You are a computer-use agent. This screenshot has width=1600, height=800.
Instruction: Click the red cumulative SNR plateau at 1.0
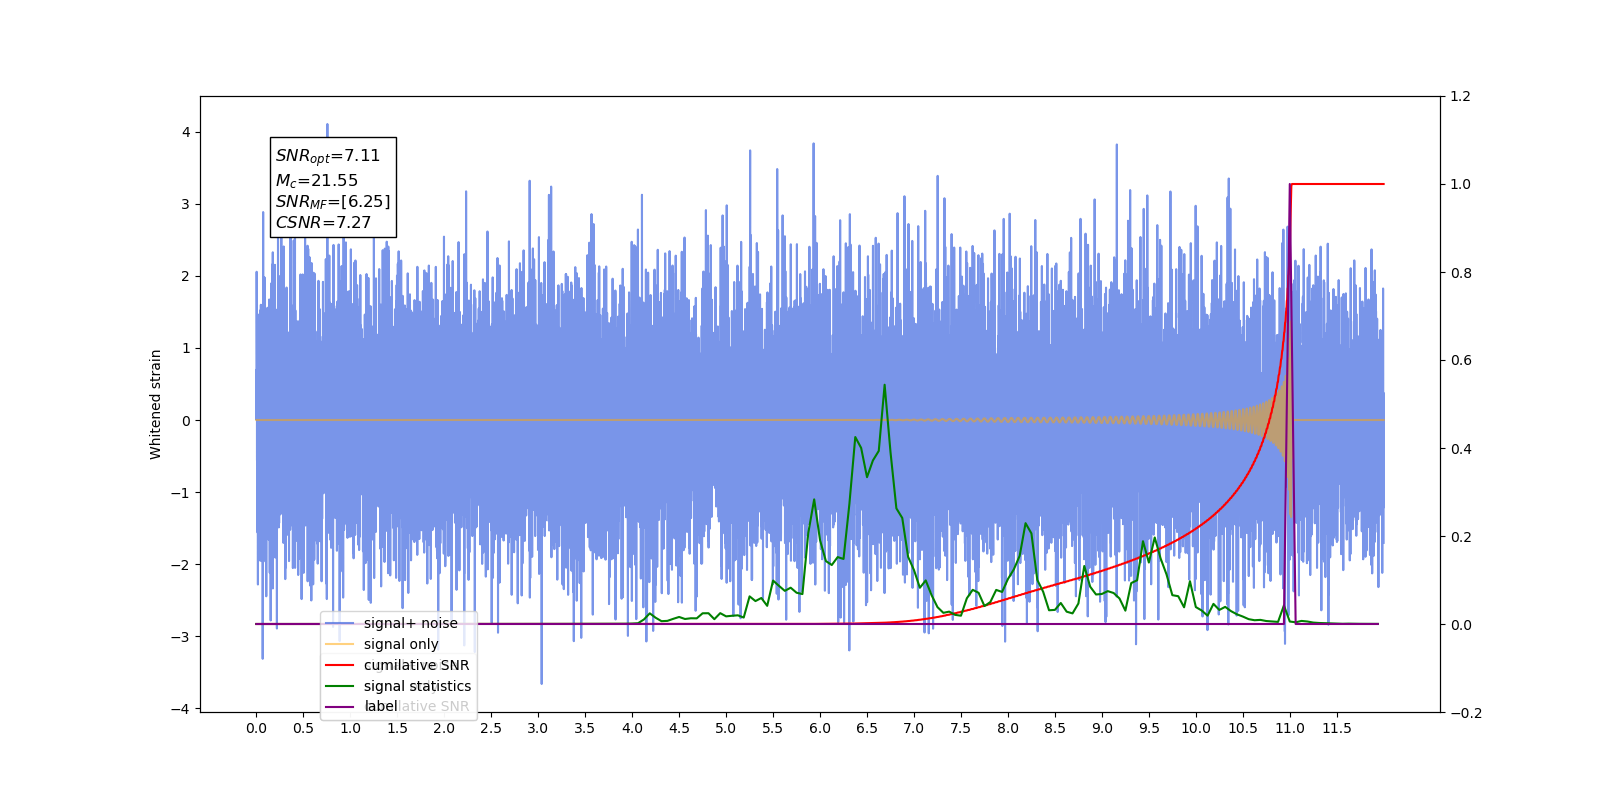point(1338,184)
